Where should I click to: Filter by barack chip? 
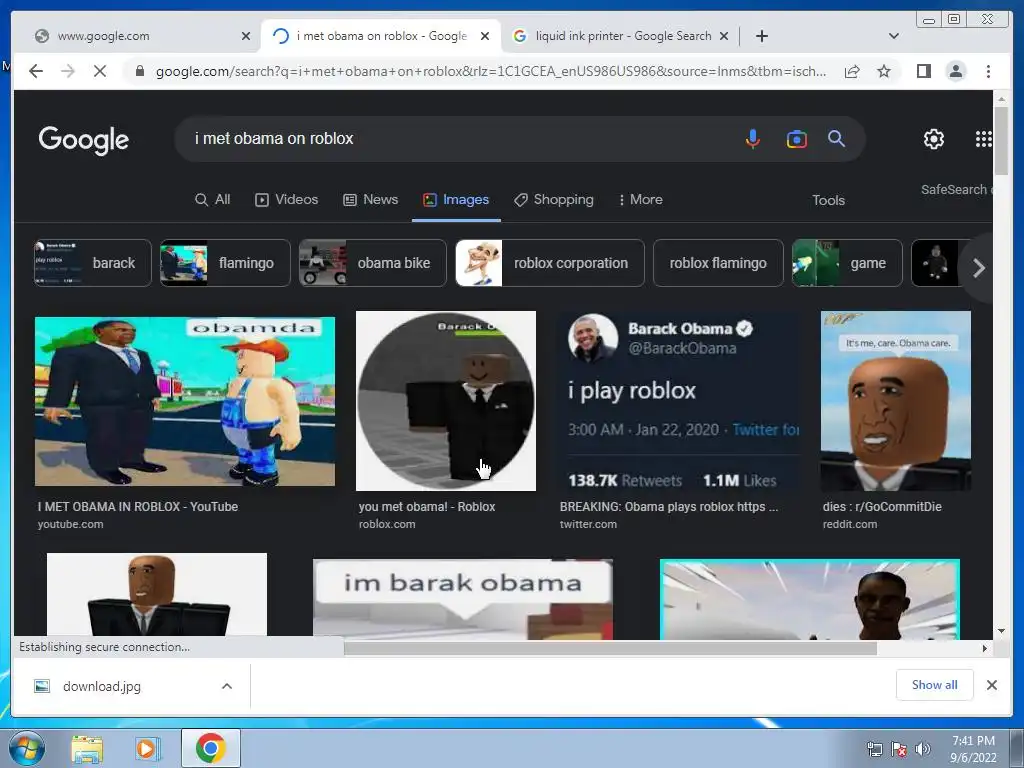tap(93, 263)
